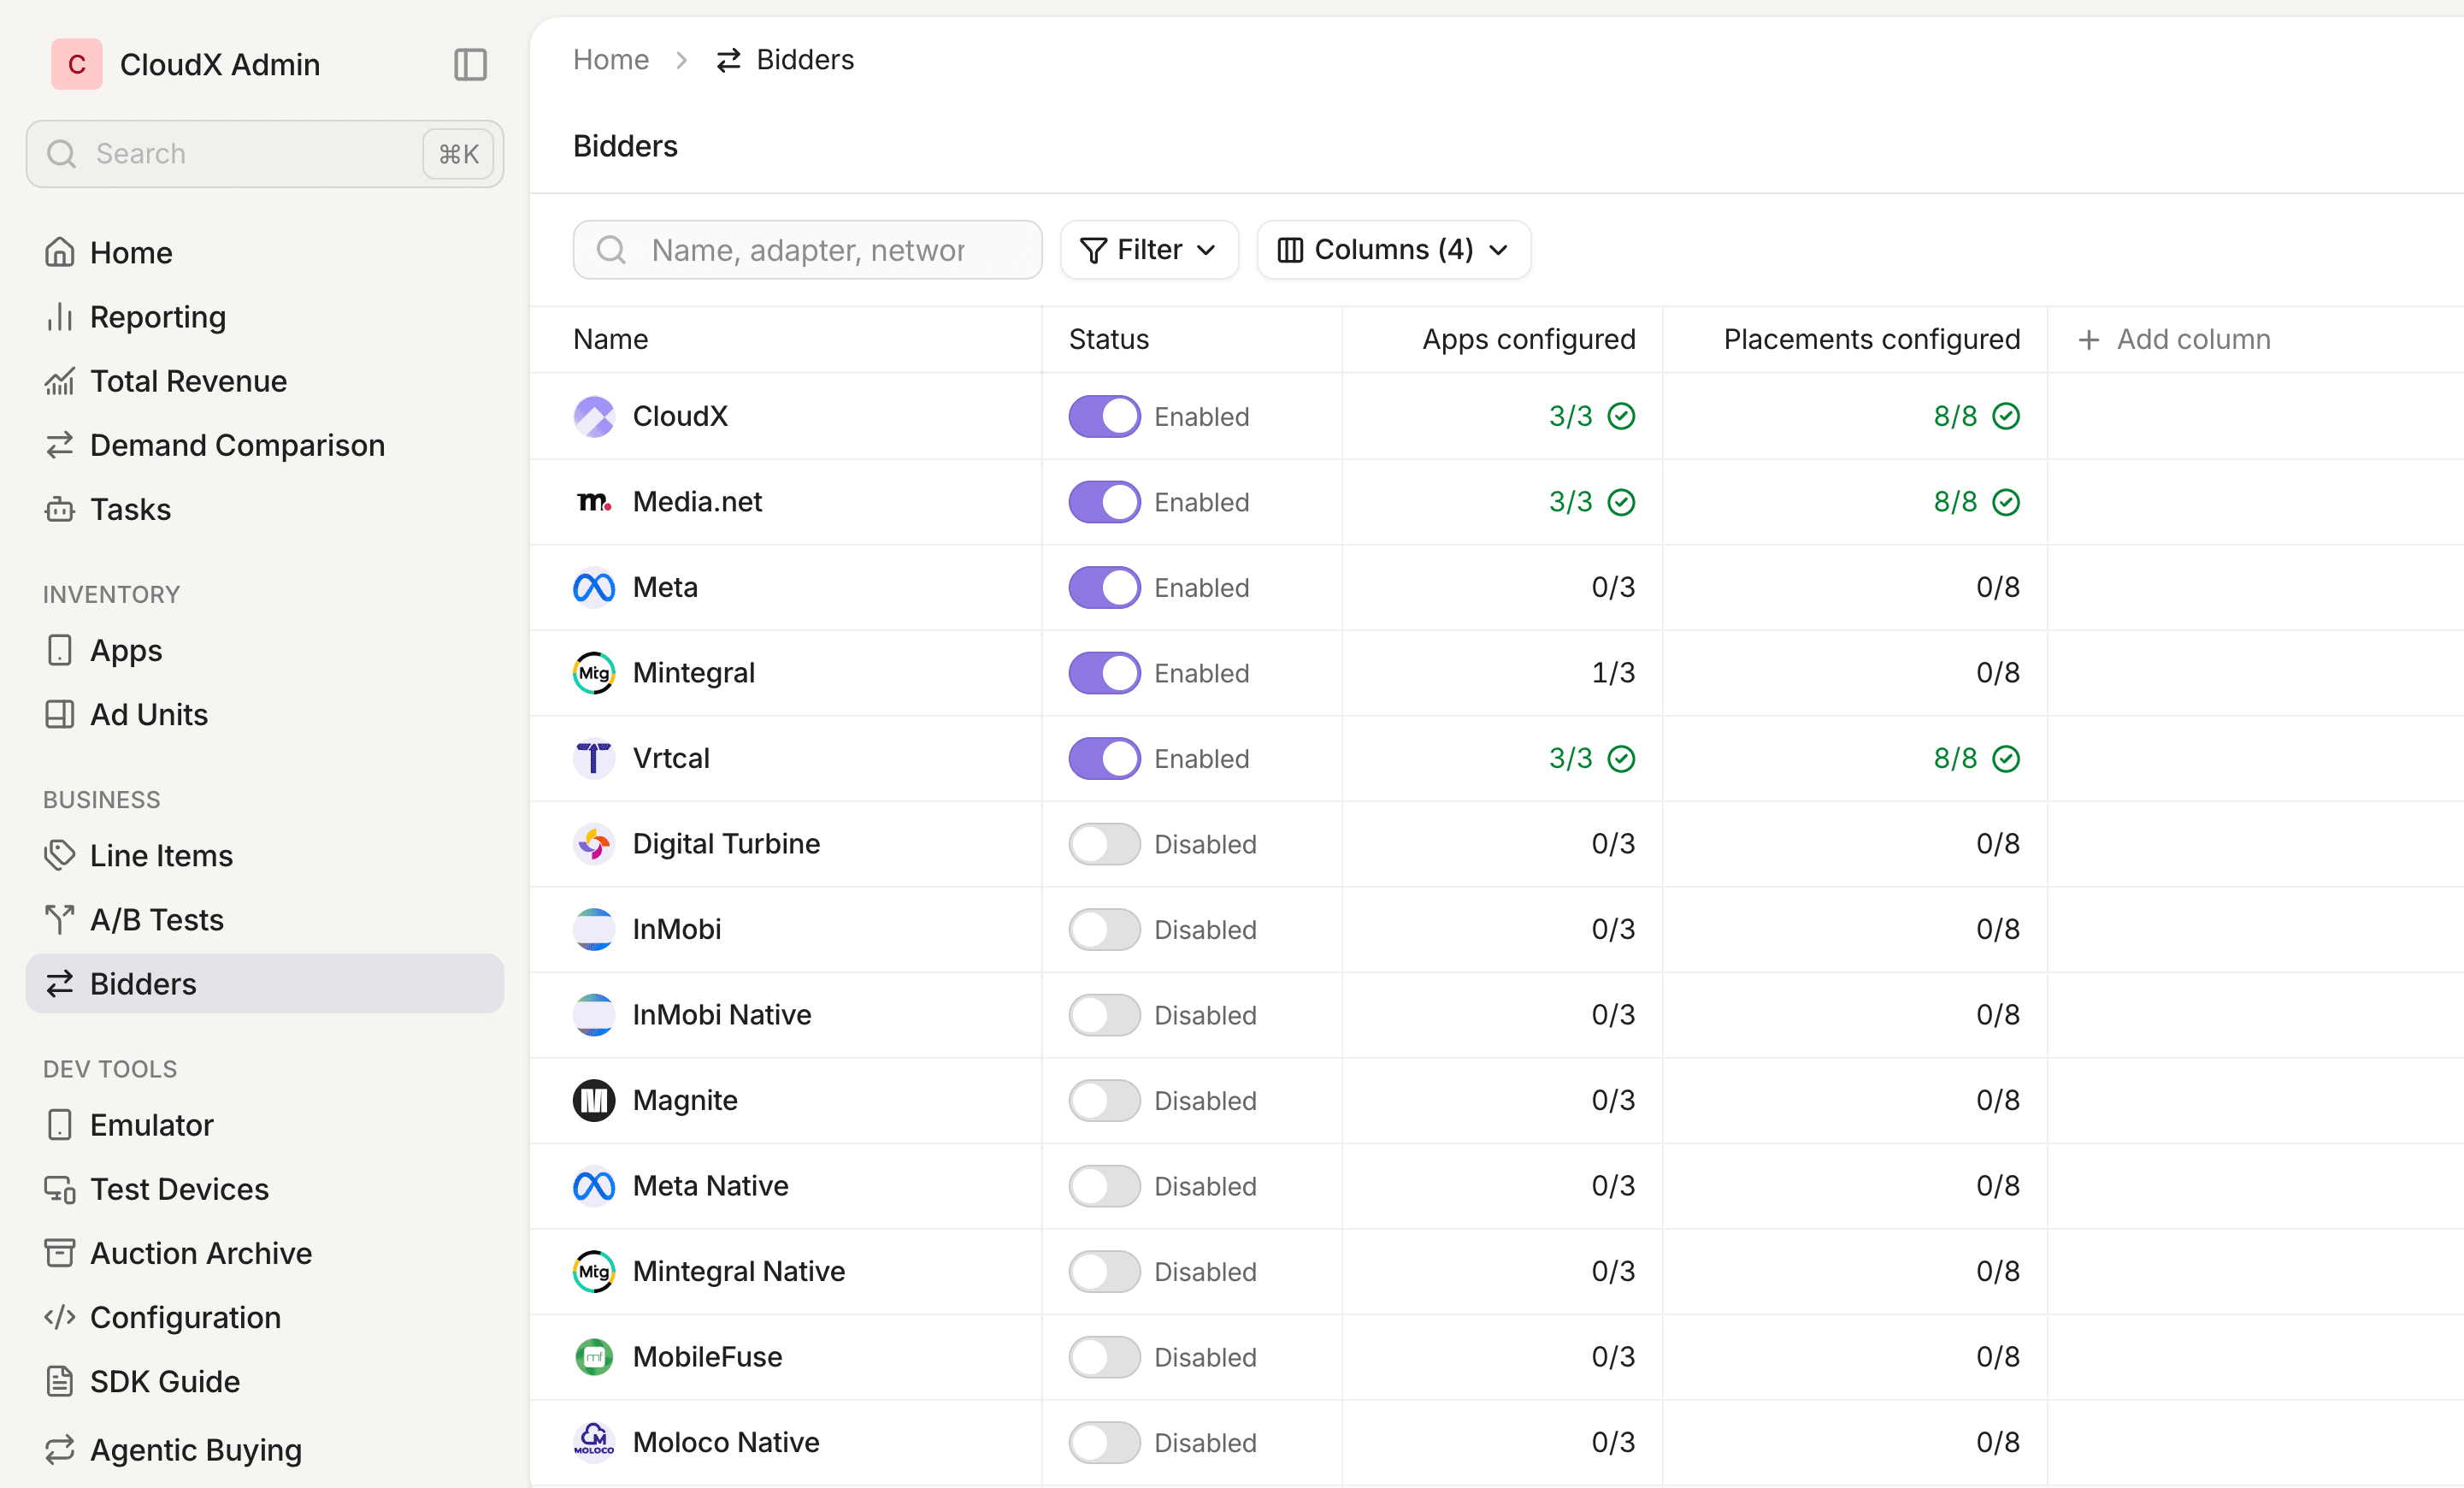Disable the Media.net bidder toggle
This screenshot has height=1488, width=2464.
[x=1104, y=502]
